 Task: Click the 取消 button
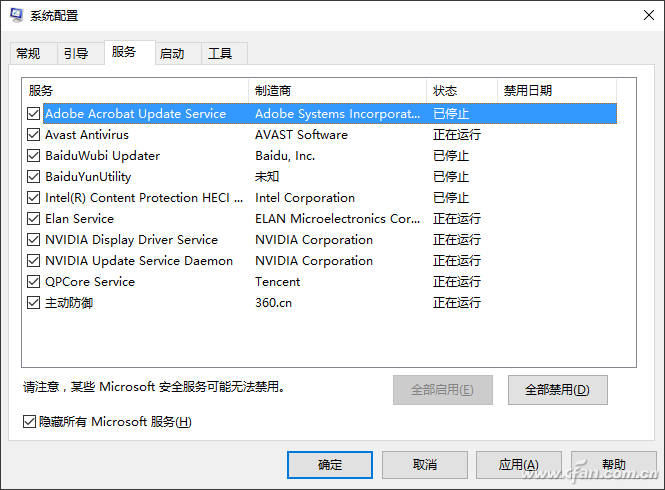[424, 465]
